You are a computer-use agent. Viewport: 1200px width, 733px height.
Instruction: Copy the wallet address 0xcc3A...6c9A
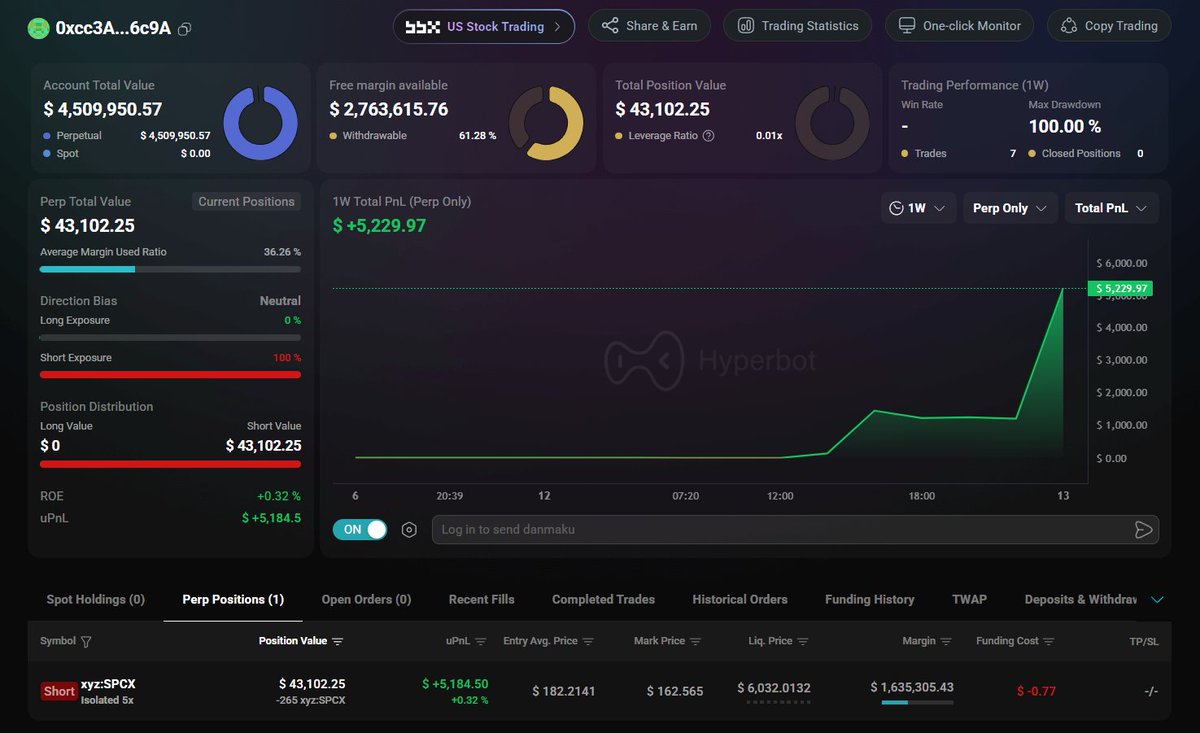coord(184,29)
